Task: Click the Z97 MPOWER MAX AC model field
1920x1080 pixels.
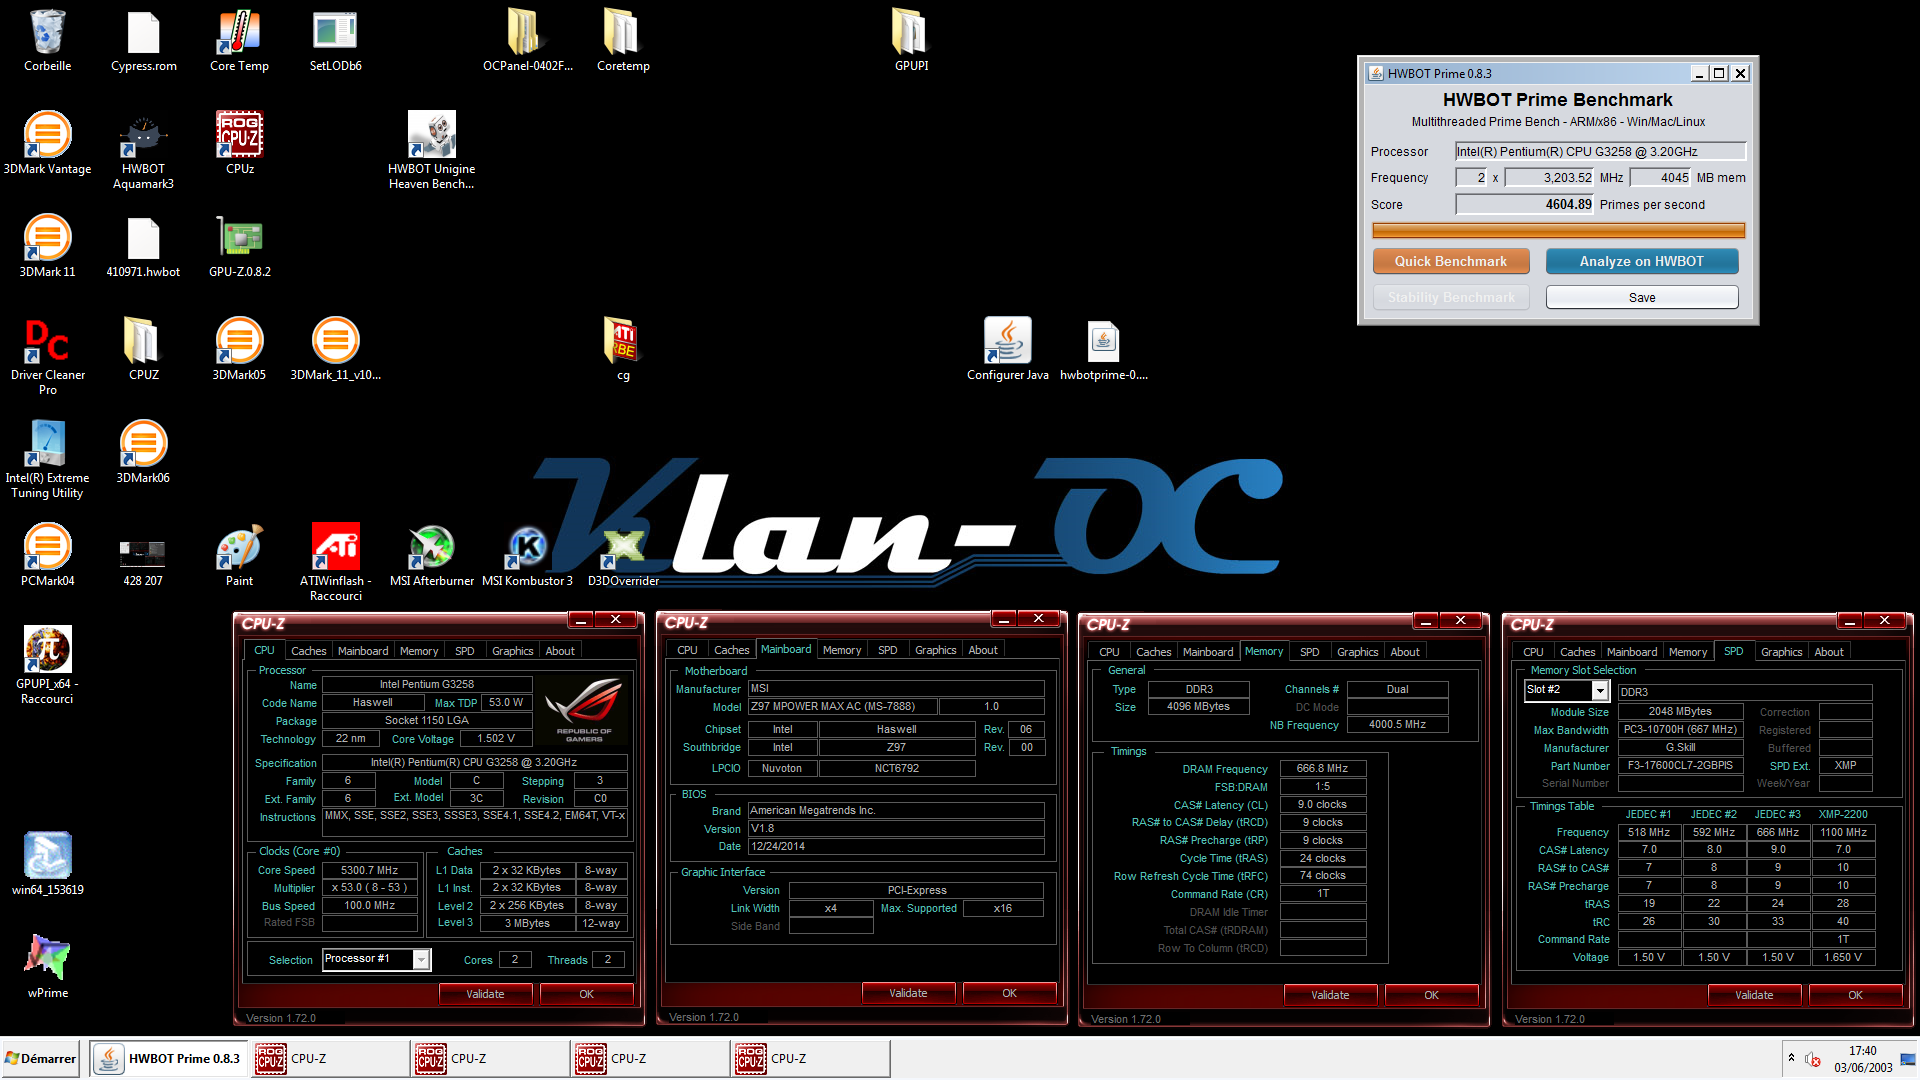Action: tap(843, 706)
